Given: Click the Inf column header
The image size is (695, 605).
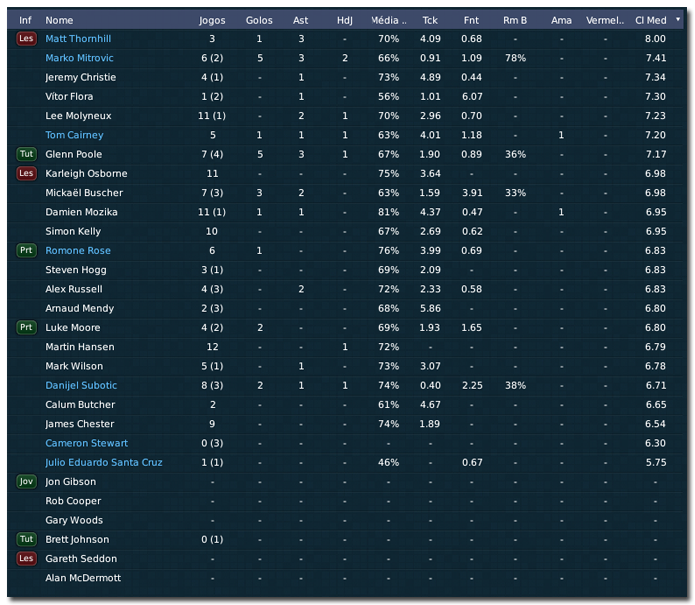Looking at the screenshot, I should point(26,20).
